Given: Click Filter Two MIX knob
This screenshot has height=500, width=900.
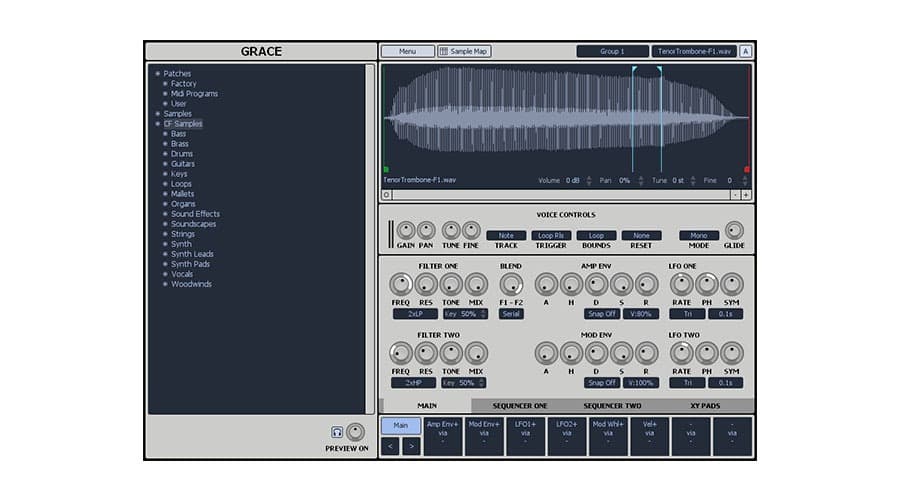Looking at the screenshot, I should tap(476, 353).
